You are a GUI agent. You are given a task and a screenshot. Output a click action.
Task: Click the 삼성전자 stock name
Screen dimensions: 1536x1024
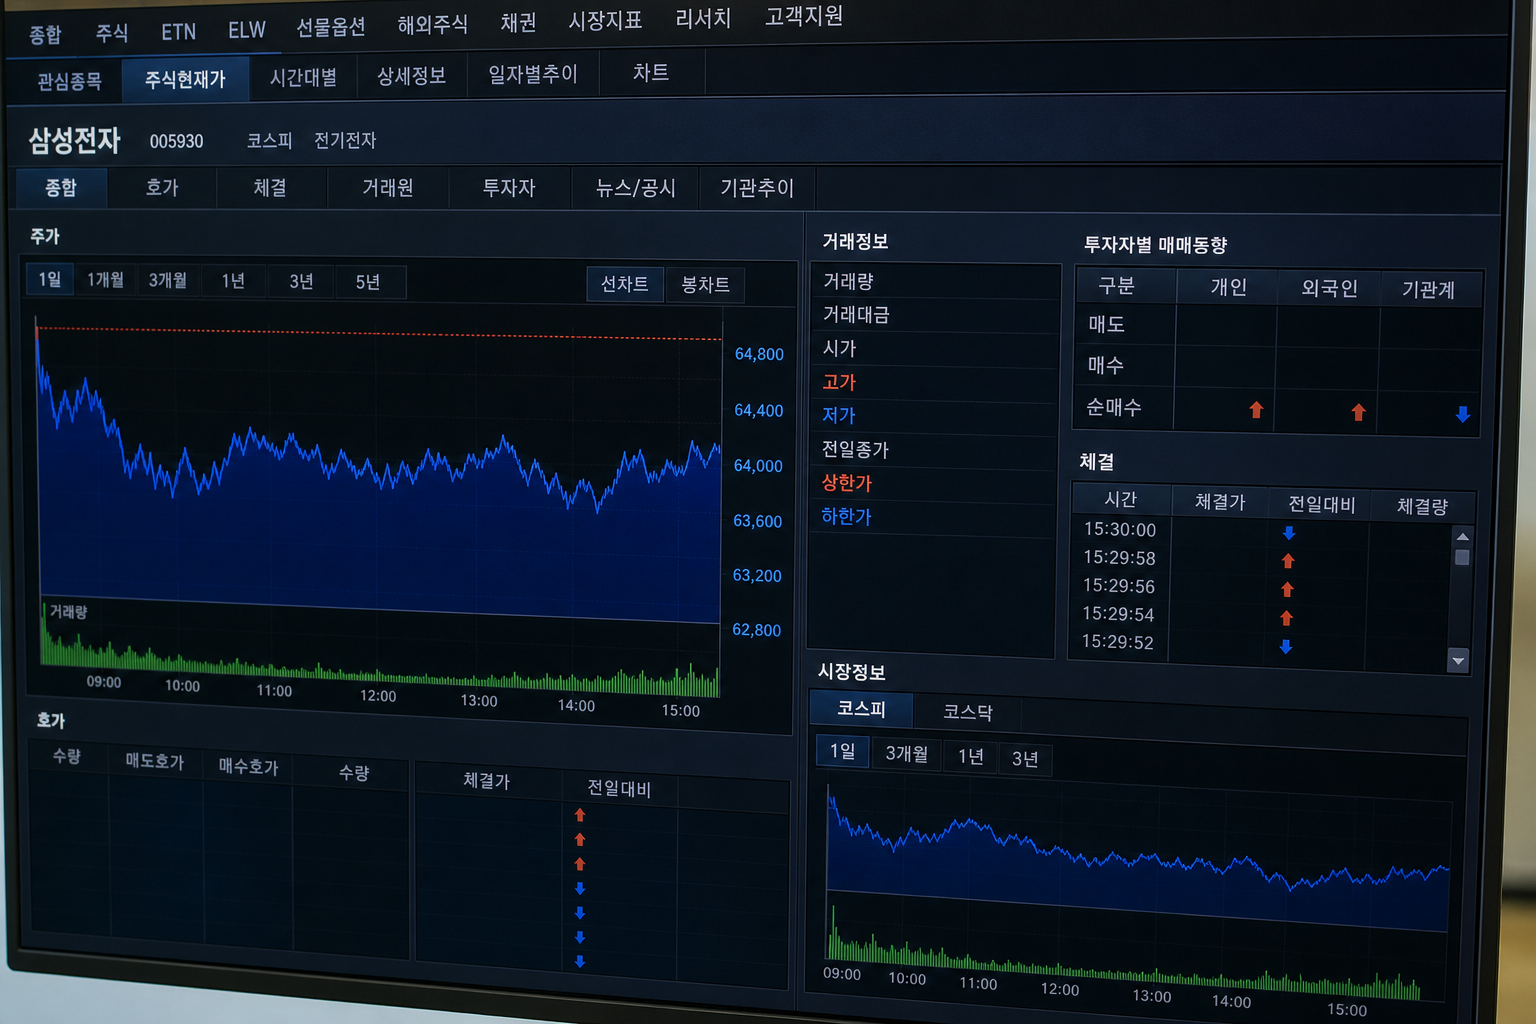pos(75,140)
